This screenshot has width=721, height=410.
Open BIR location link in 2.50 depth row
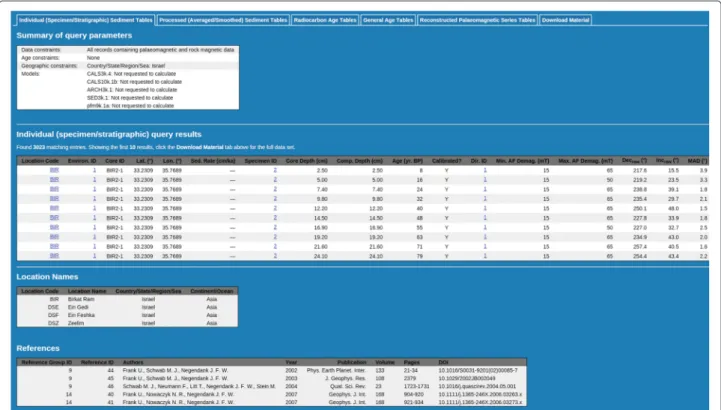pos(54,170)
